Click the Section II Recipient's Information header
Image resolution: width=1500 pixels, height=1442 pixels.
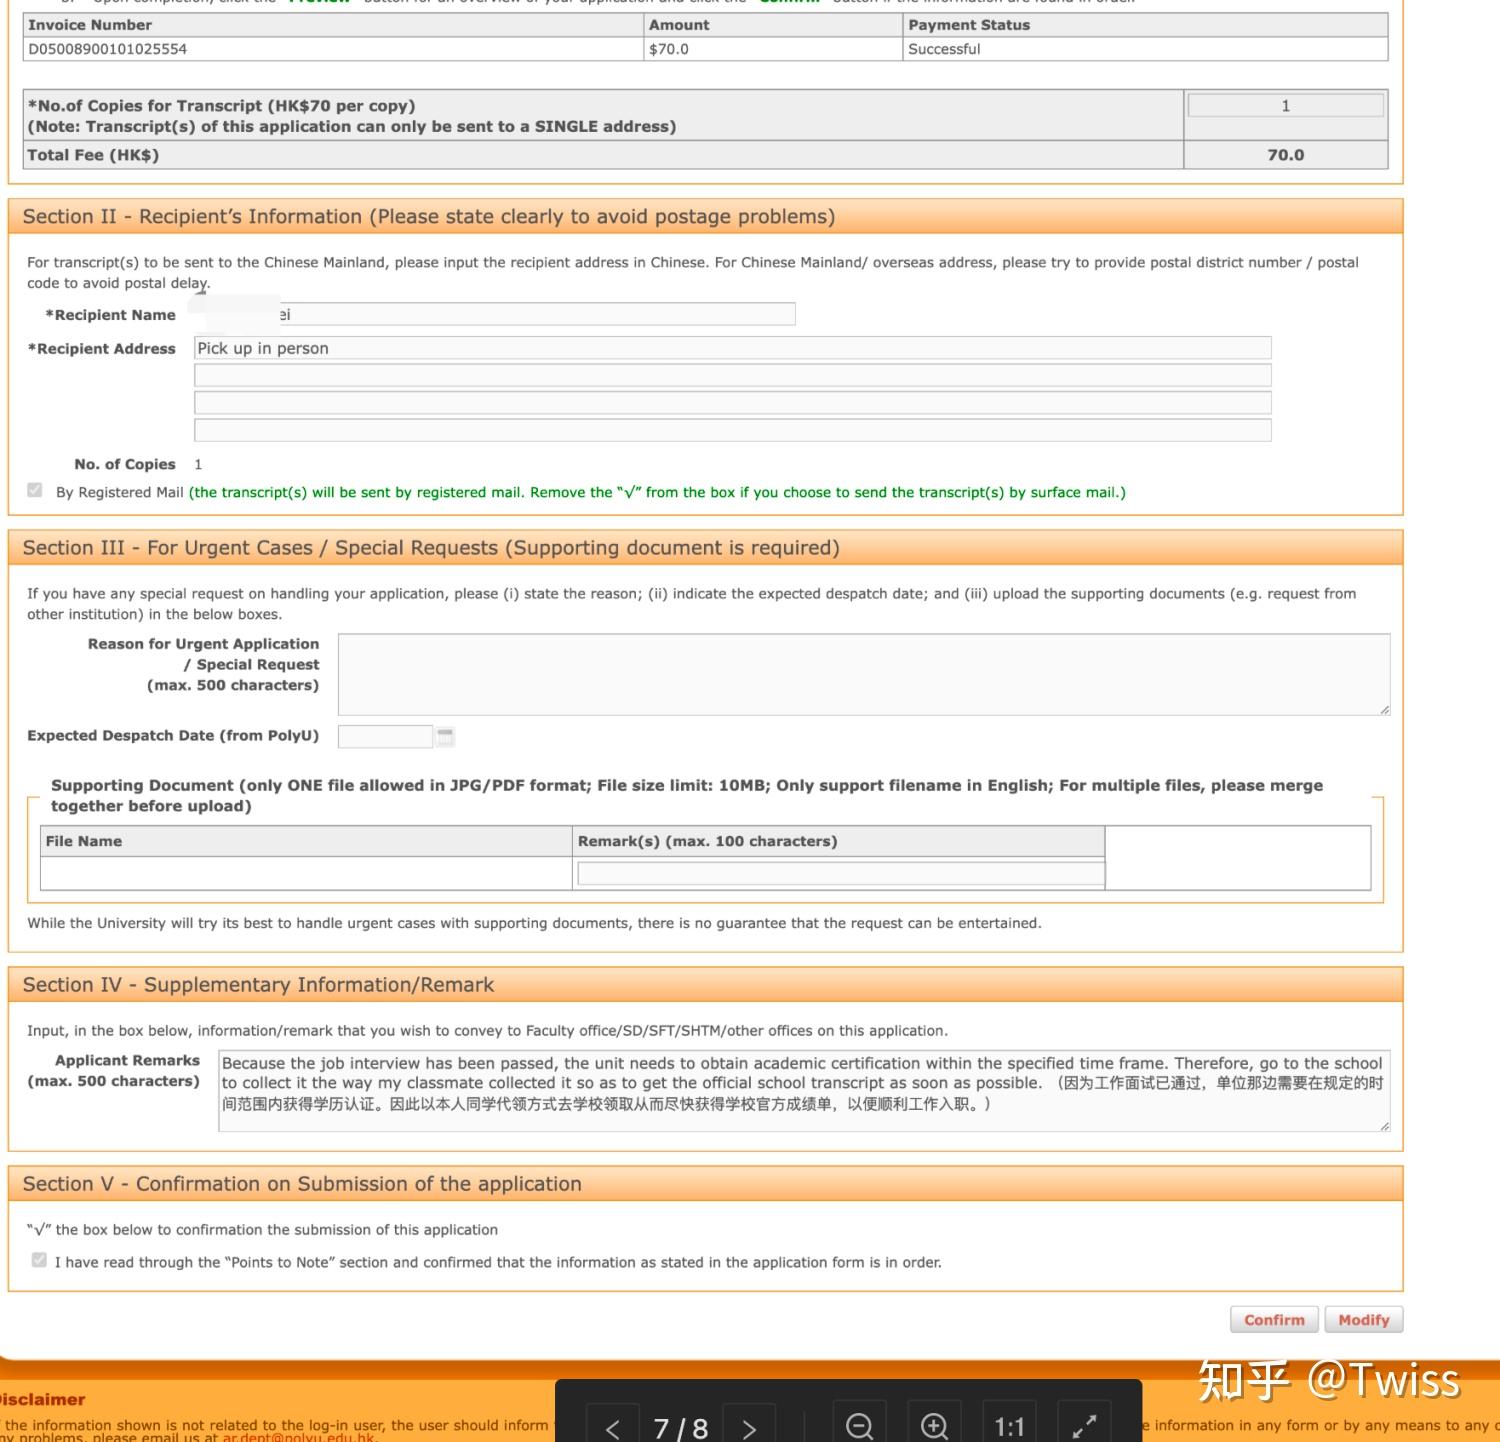click(x=705, y=217)
